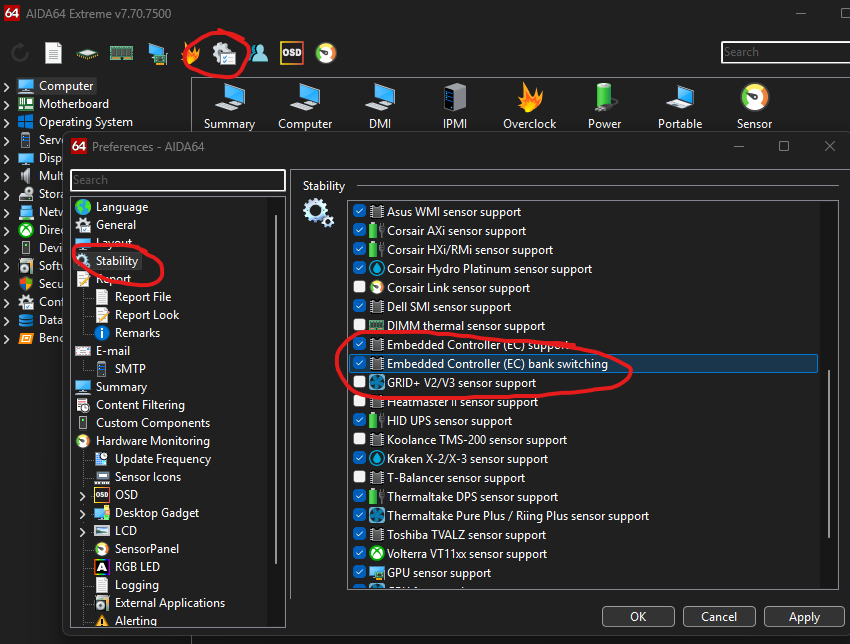The width and height of the screenshot is (850, 644).
Task: Open the DMI icon in main pane
Action: [380, 107]
